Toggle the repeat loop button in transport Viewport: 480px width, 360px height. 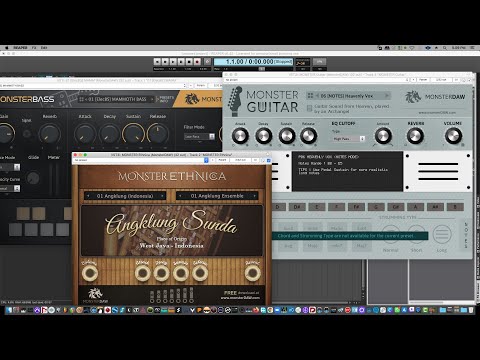(x=207, y=62)
